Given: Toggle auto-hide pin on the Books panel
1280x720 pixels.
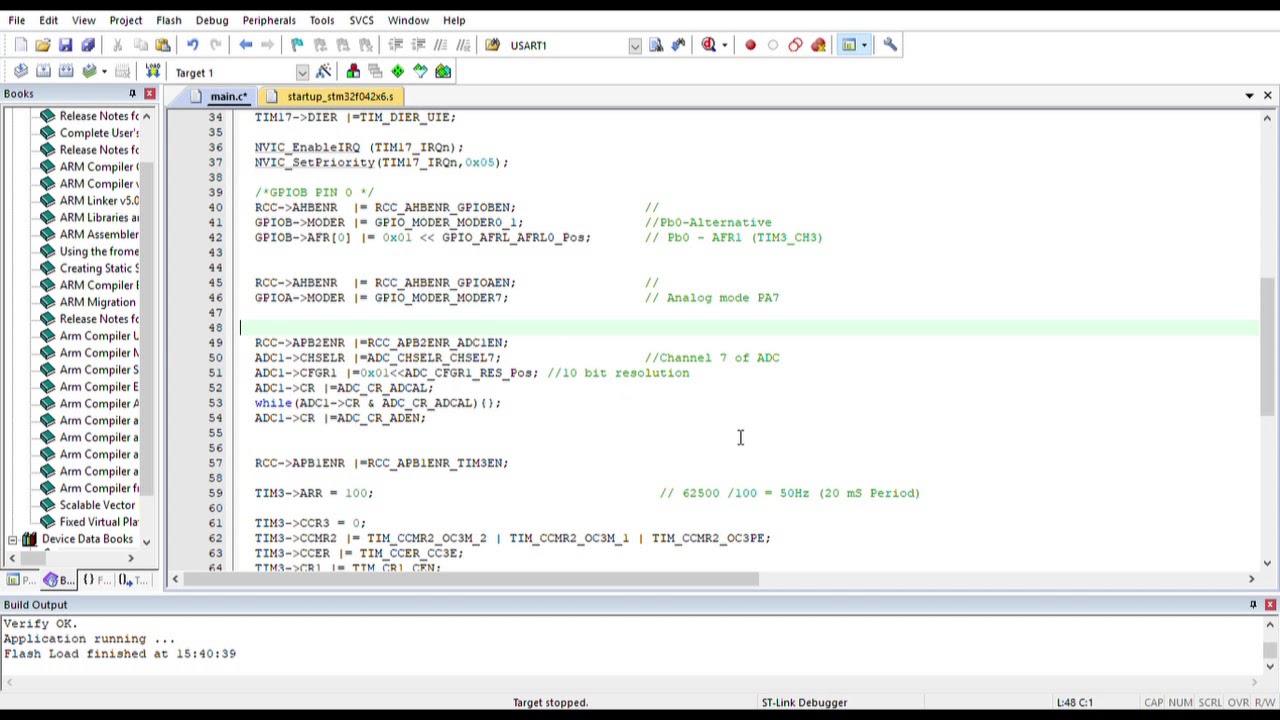Looking at the screenshot, I should pyautogui.click(x=132, y=94).
